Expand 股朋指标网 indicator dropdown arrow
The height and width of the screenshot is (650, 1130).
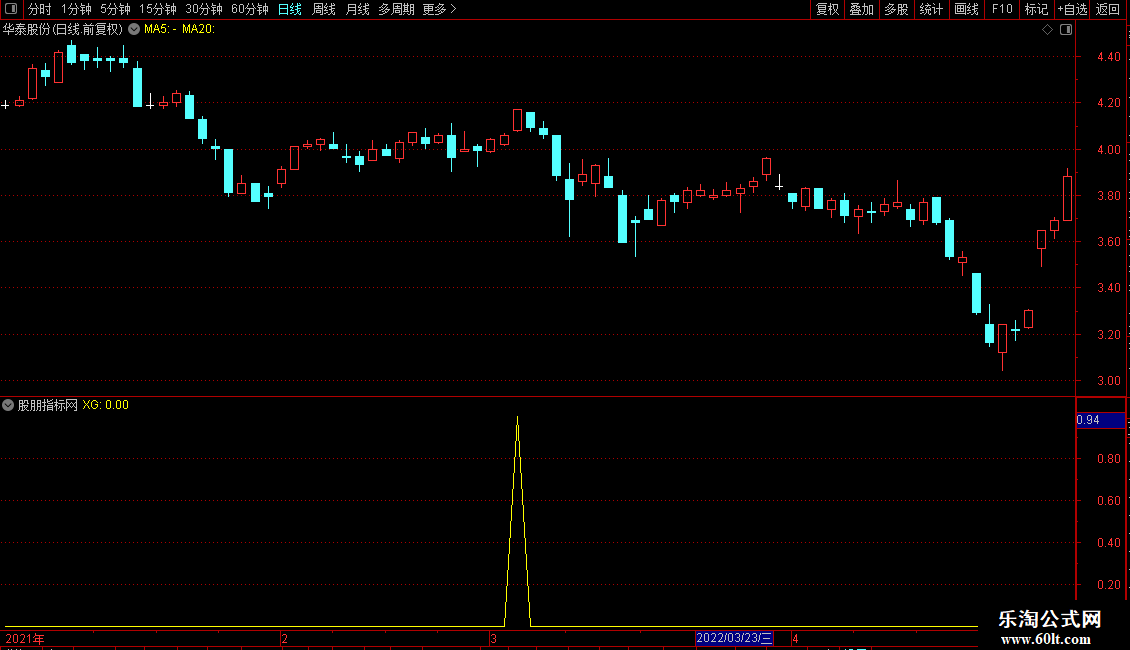(x=8, y=405)
